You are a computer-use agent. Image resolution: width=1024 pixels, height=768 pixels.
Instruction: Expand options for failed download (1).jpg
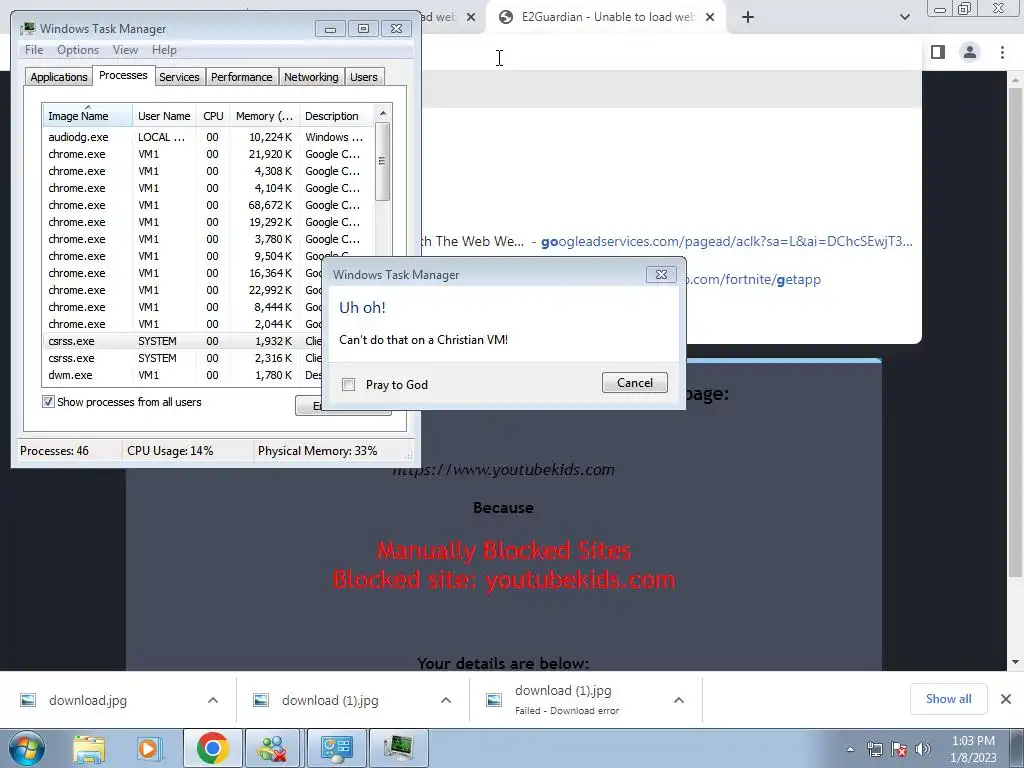(679, 700)
